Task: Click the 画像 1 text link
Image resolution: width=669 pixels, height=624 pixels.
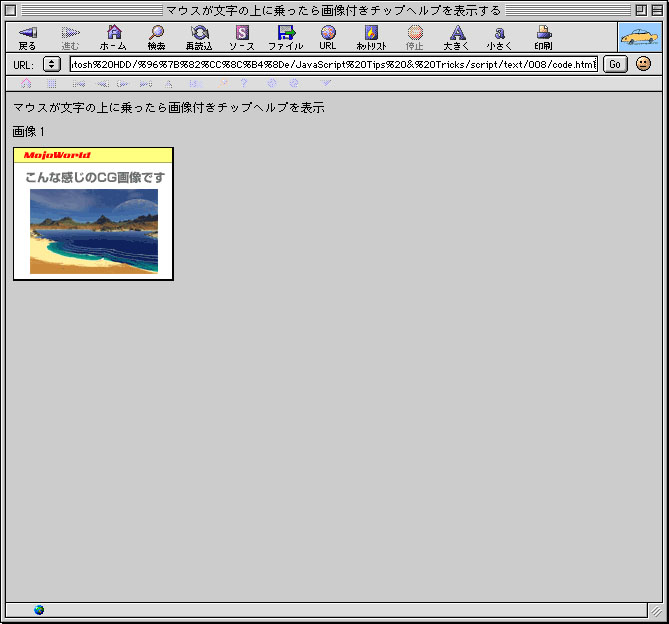Action: tap(29, 131)
